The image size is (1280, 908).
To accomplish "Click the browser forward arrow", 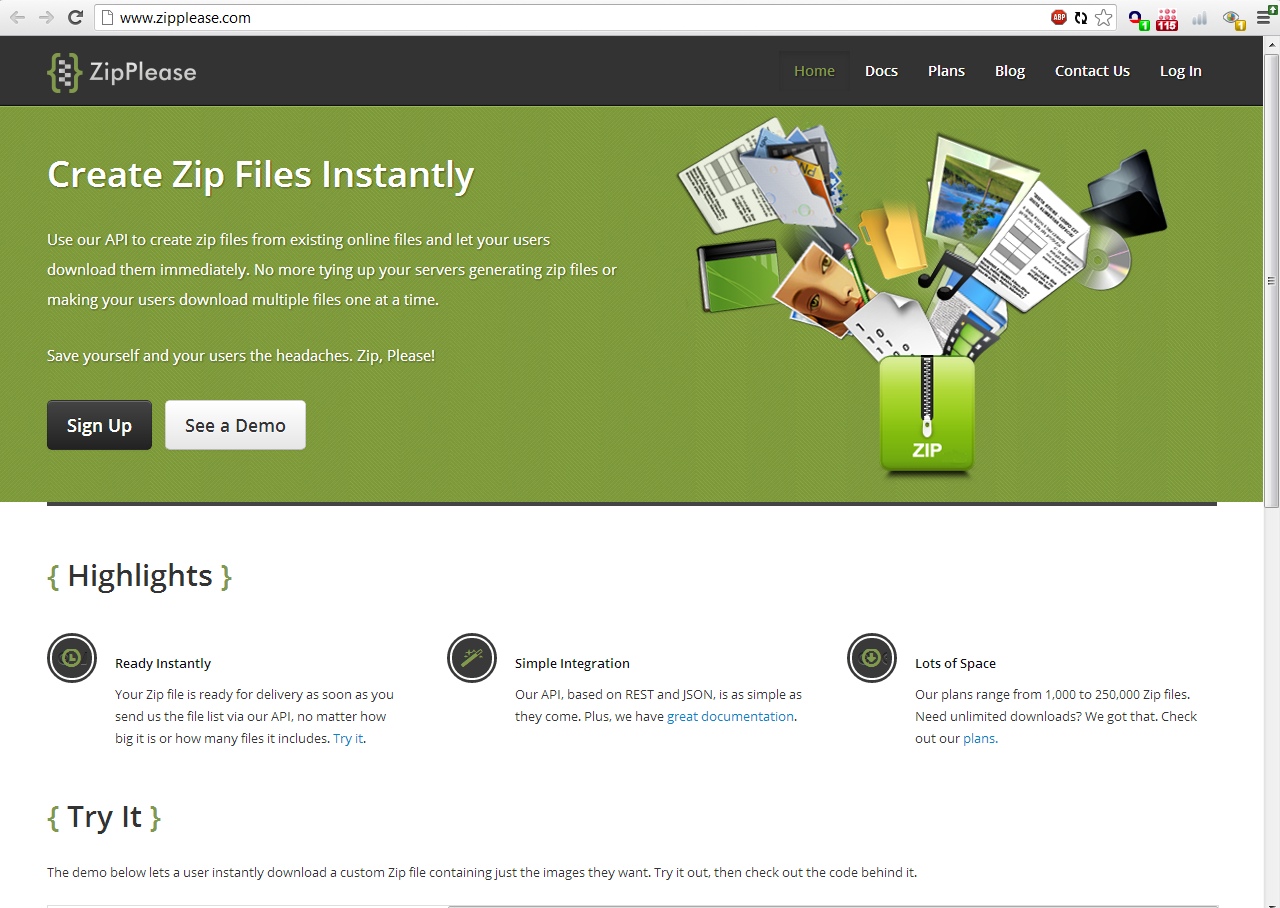I will (x=46, y=17).
